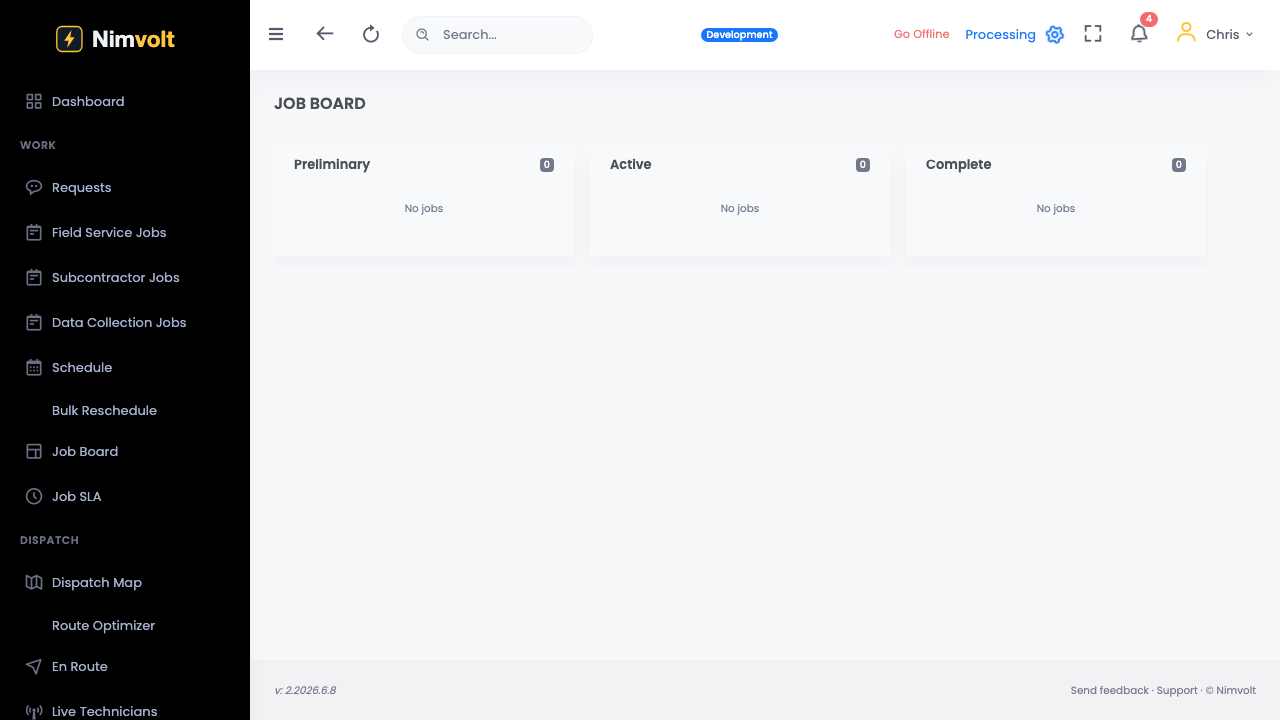
Task: Click the JOB BOARD page title
Action: point(320,103)
